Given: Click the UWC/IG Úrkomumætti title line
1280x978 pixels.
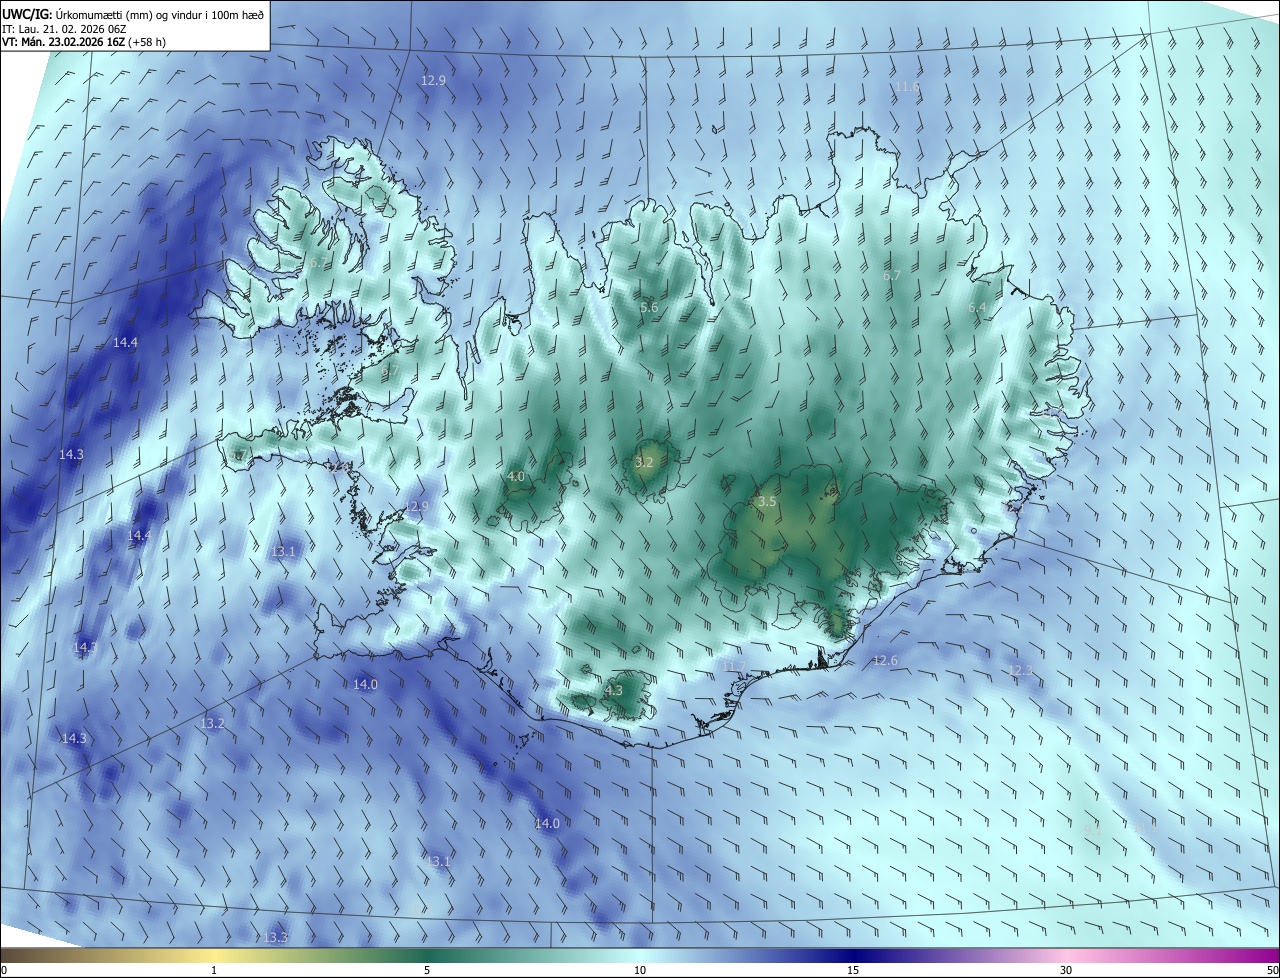Looking at the screenshot, I should pyautogui.click(x=132, y=15).
